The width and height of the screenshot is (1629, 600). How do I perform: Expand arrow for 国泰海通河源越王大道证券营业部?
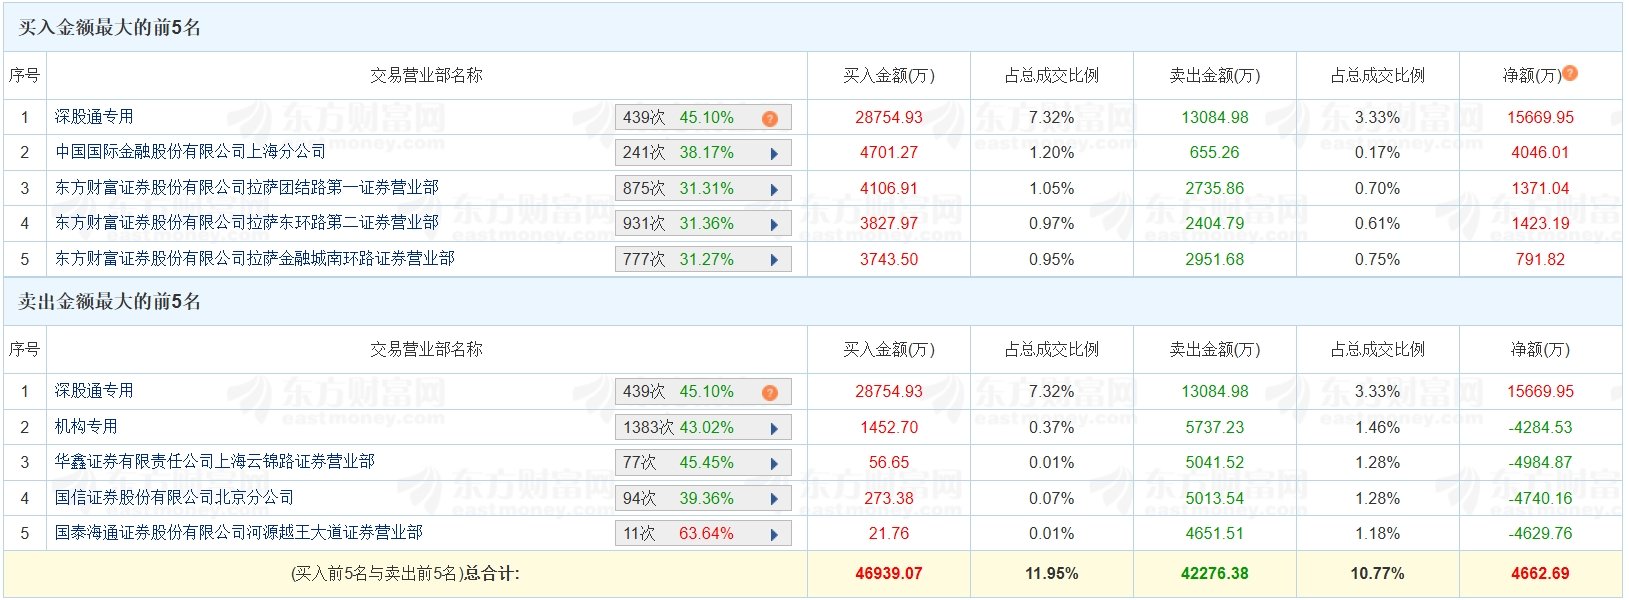[774, 535]
